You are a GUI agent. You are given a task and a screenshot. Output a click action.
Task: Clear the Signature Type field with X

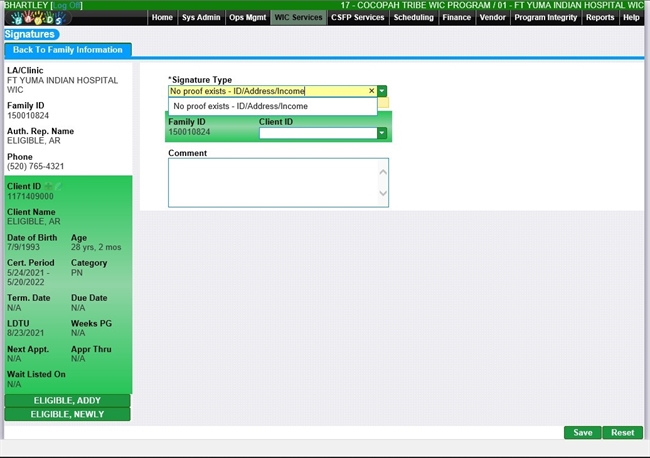(371, 91)
